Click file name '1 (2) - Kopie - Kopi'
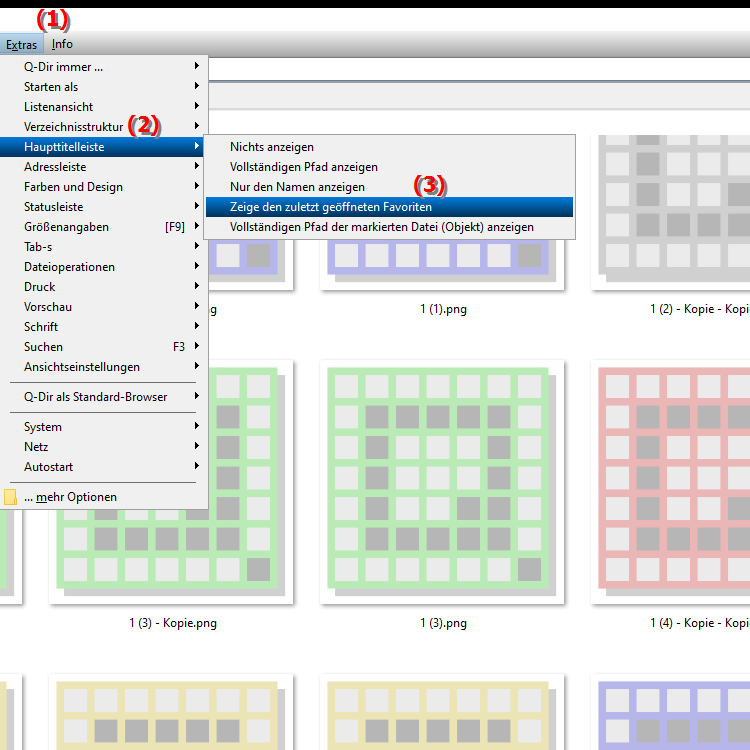The height and width of the screenshot is (750, 750). pyautogui.click(x=700, y=309)
